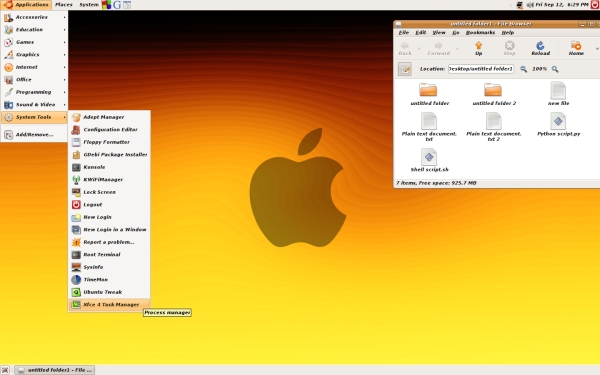Click the Location path input field

(481, 69)
